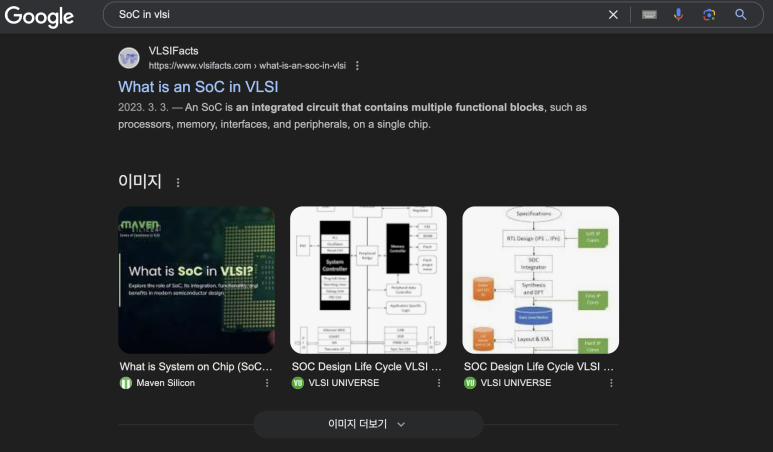
Task: Click Maven Silicon source icon
Action: (126, 383)
